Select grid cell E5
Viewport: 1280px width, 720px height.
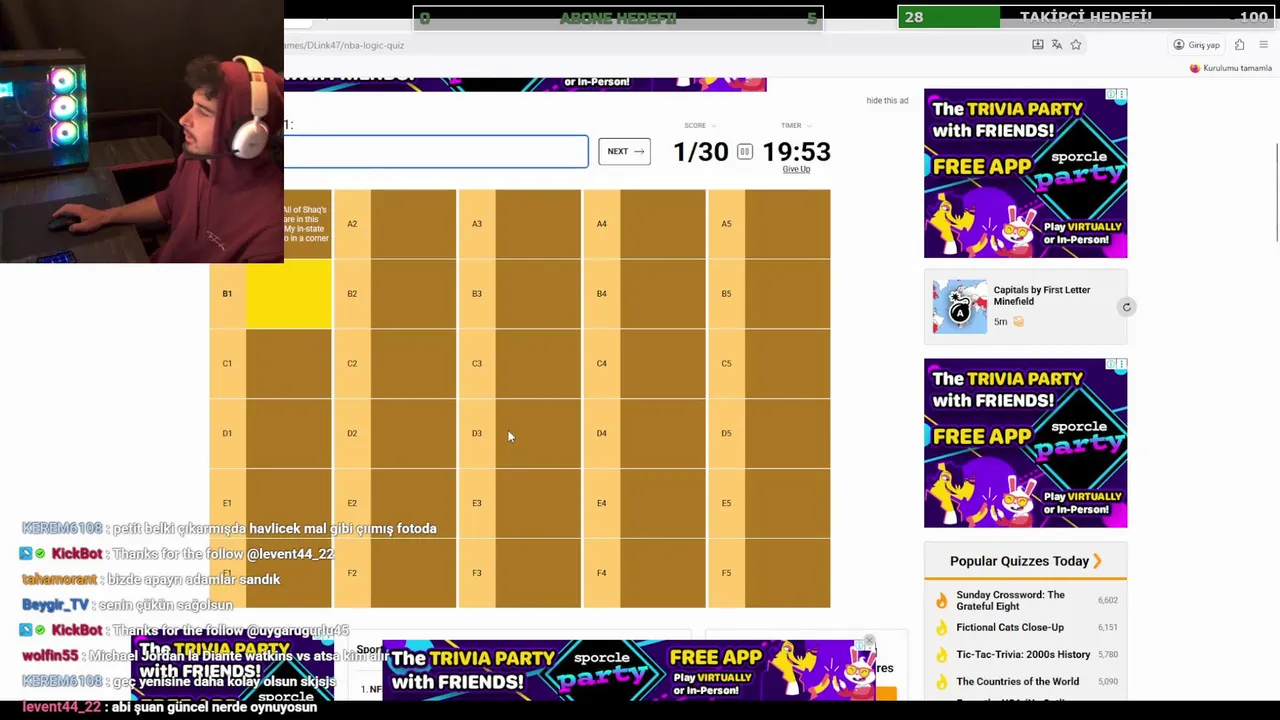click(x=769, y=504)
